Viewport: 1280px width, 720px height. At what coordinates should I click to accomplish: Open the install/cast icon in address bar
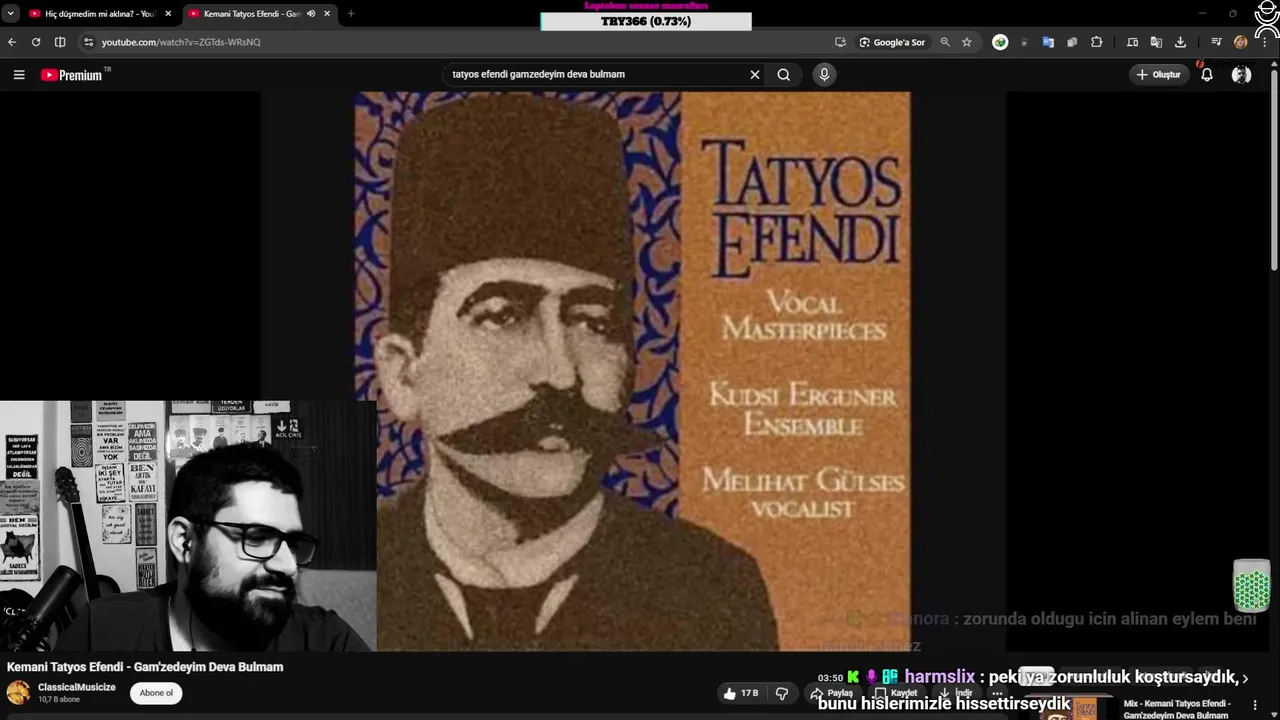[x=840, y=42]
